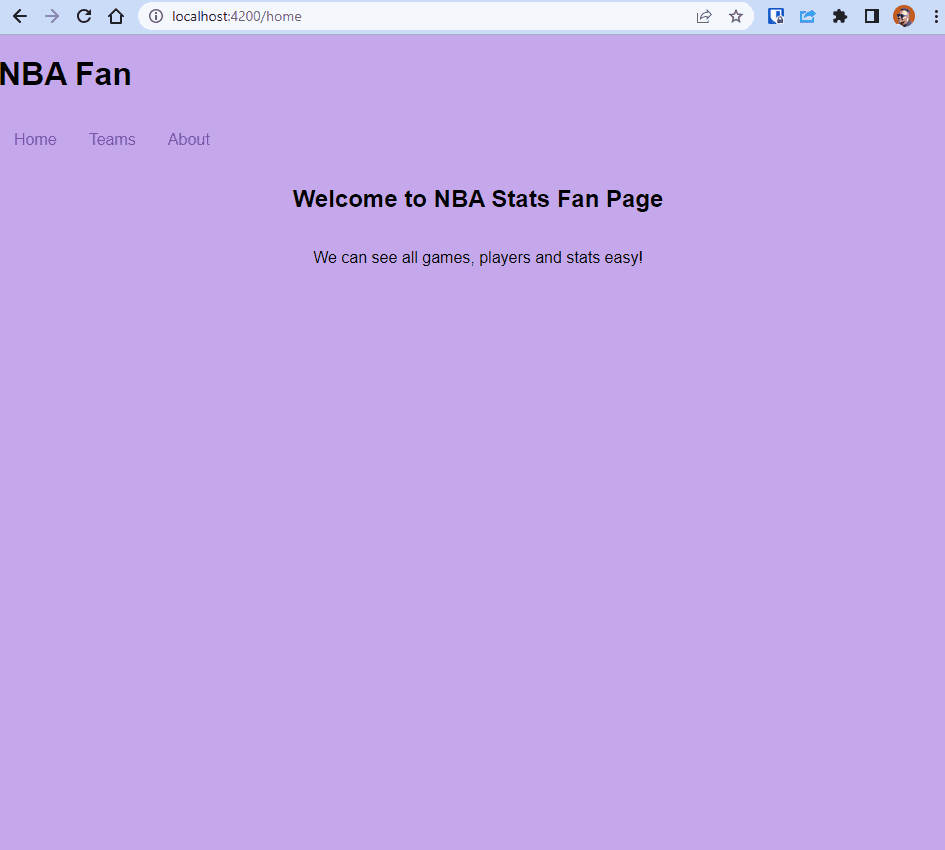Open the Extensions puzzle-piece menu
The height and width of the screenshot is (850, 945).
(840, 16)
